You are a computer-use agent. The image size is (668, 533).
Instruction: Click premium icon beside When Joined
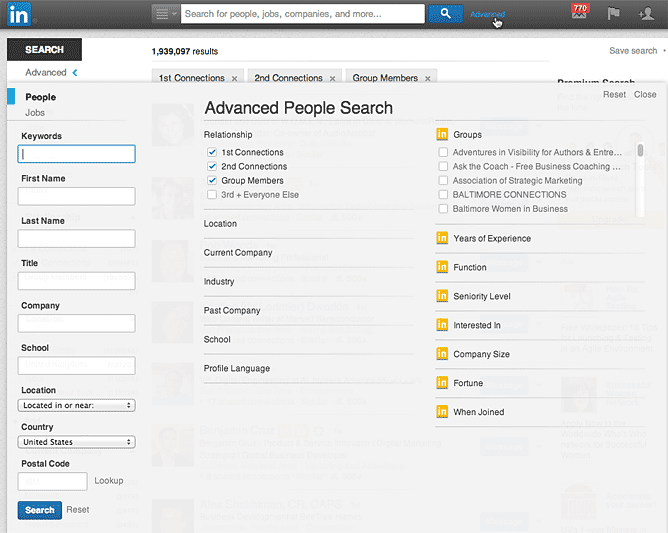click(x=442, y=412)
